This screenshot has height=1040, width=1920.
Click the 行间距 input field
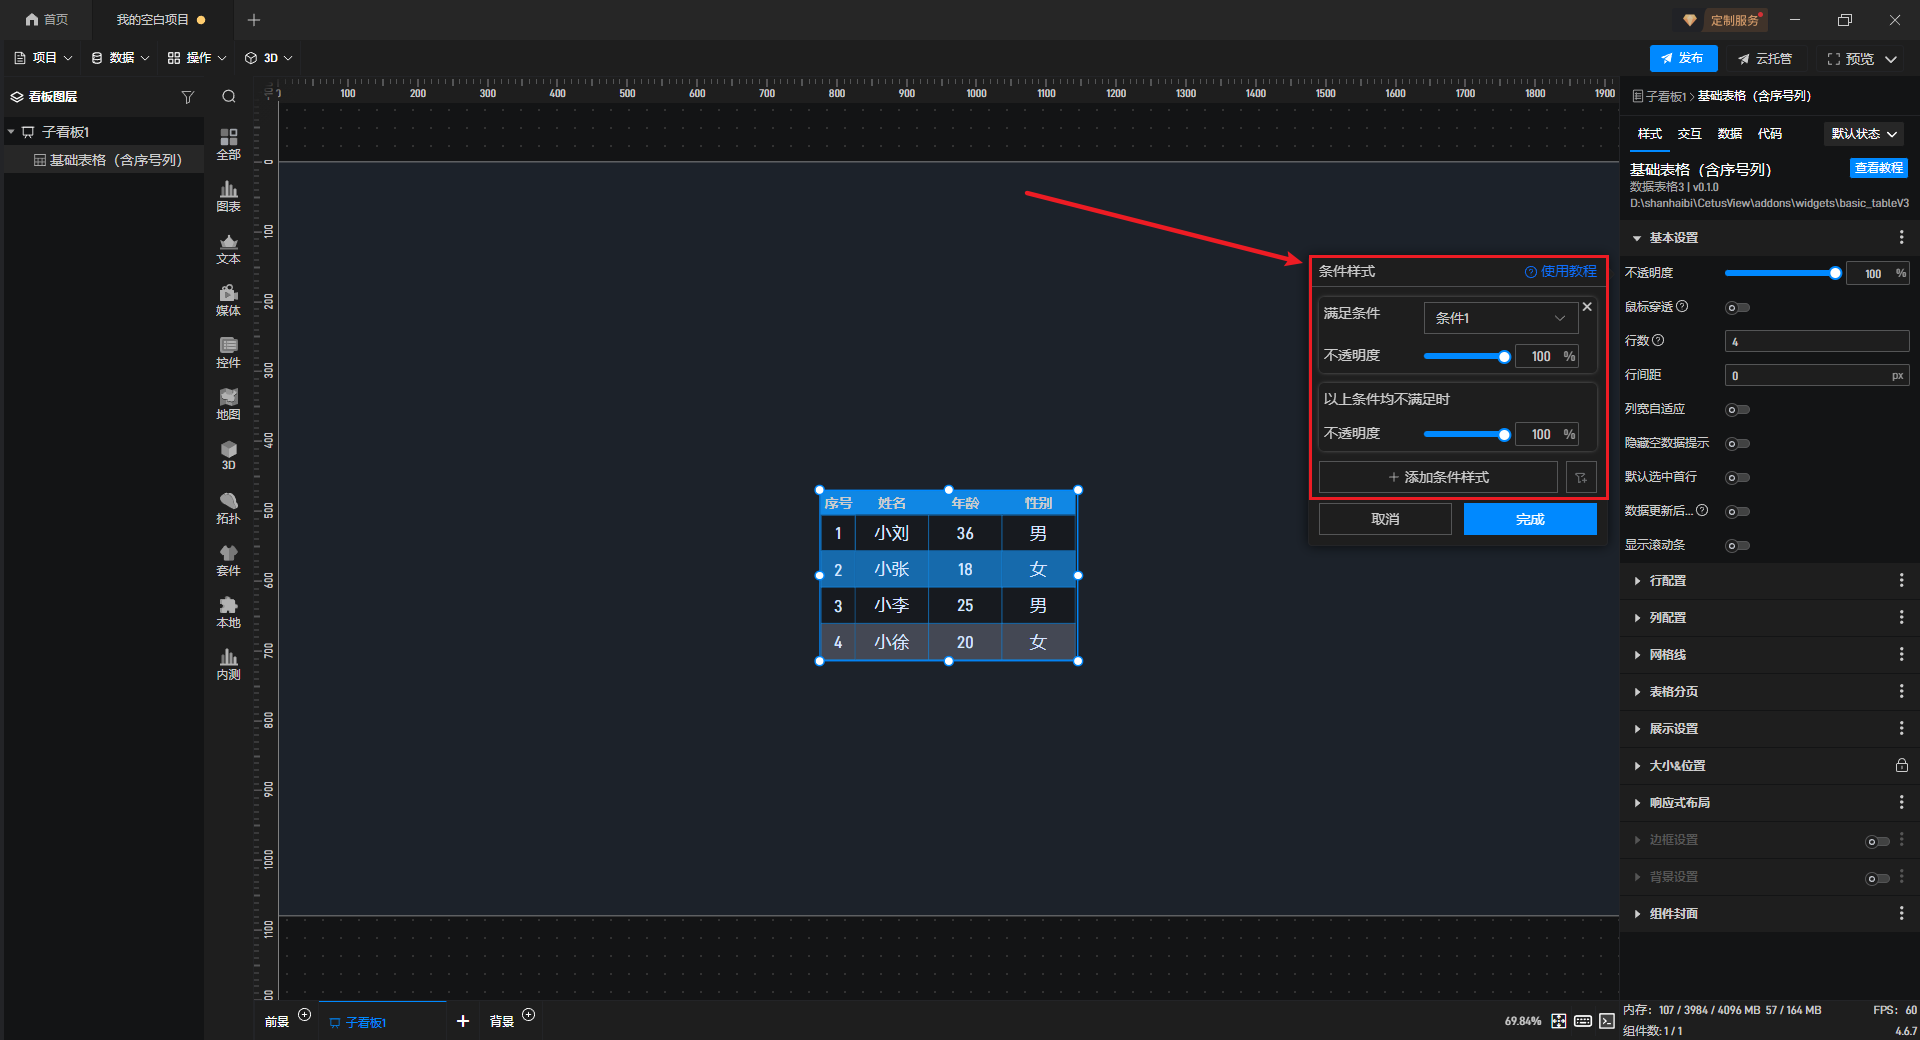point(1806,376)
